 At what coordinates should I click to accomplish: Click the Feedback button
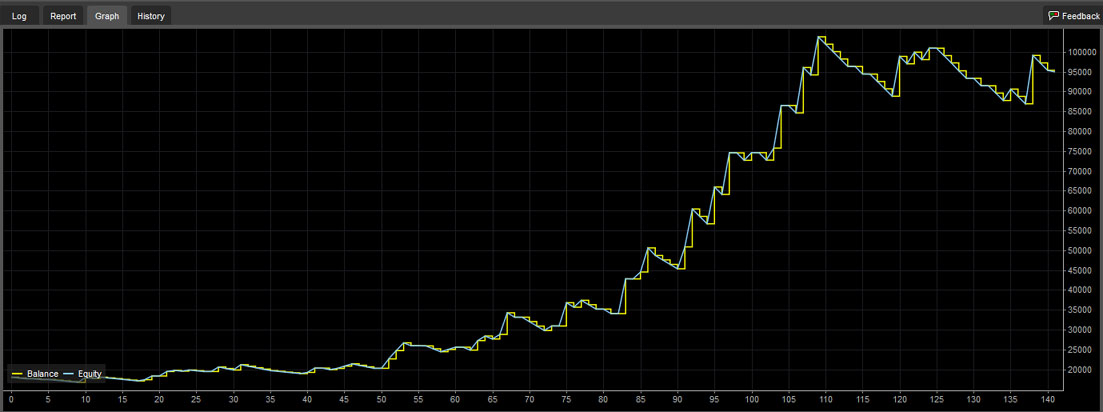(x=1073, y=15)
